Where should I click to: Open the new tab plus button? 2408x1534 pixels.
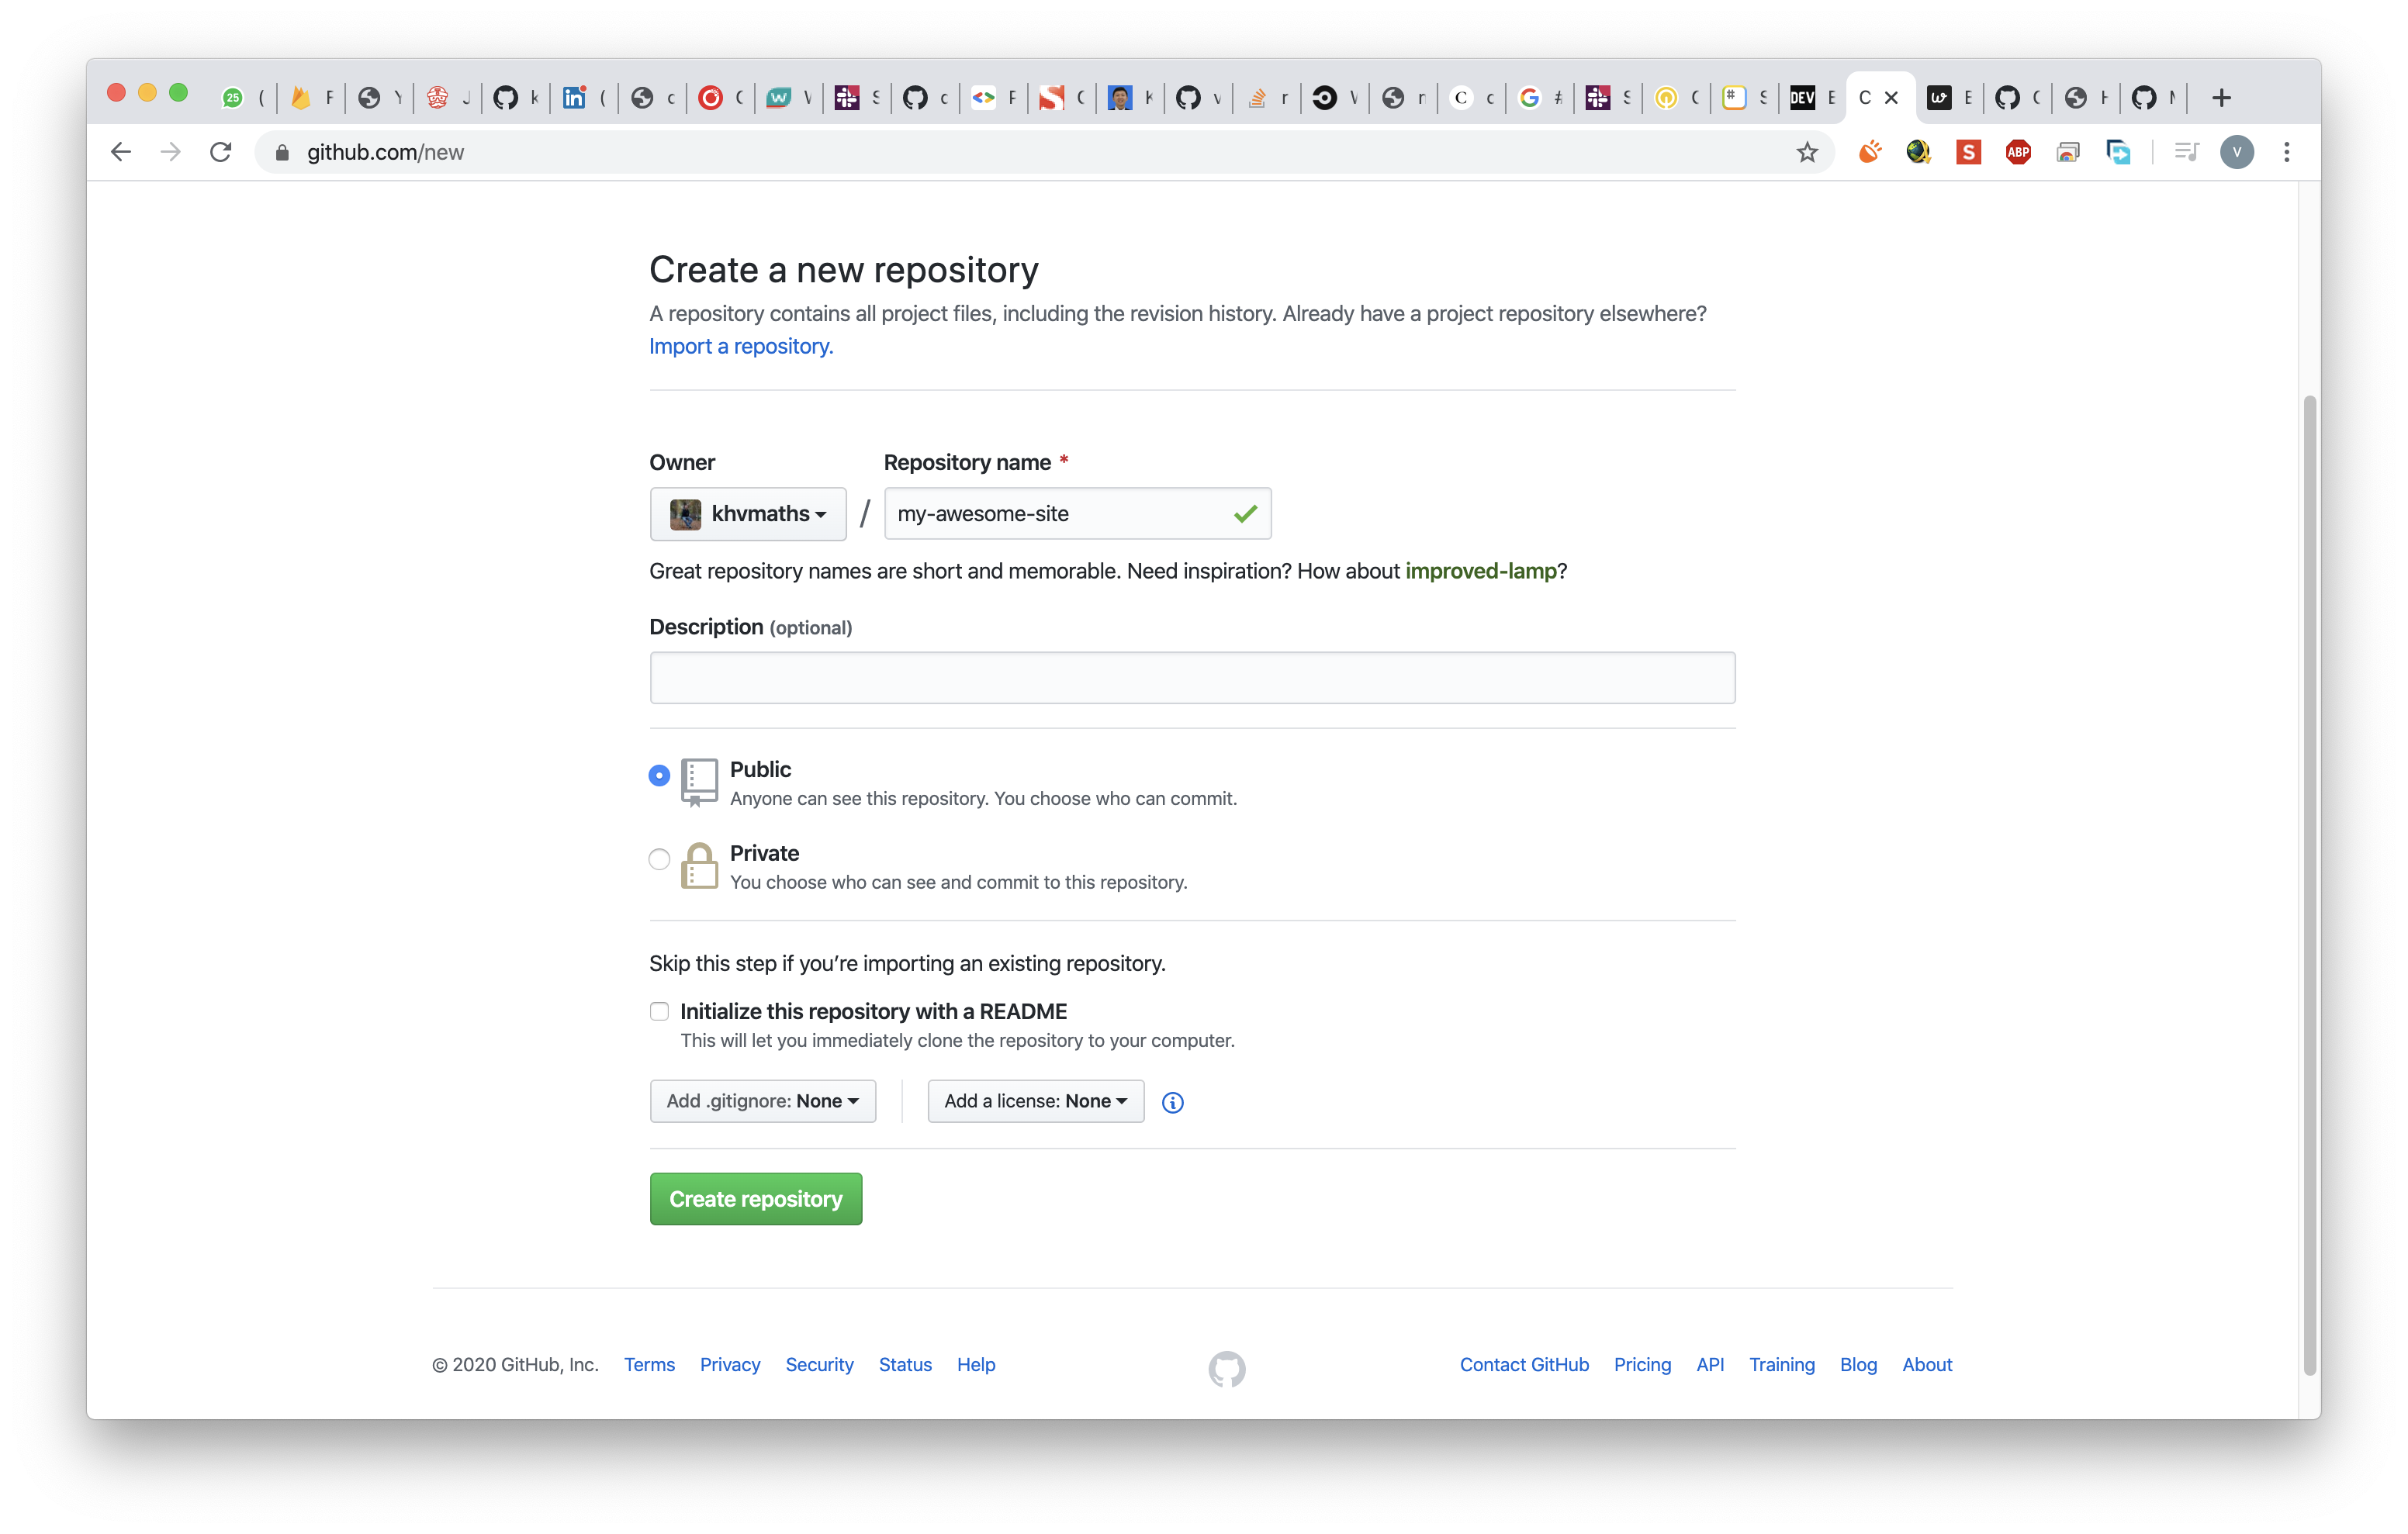point(2221,98)
